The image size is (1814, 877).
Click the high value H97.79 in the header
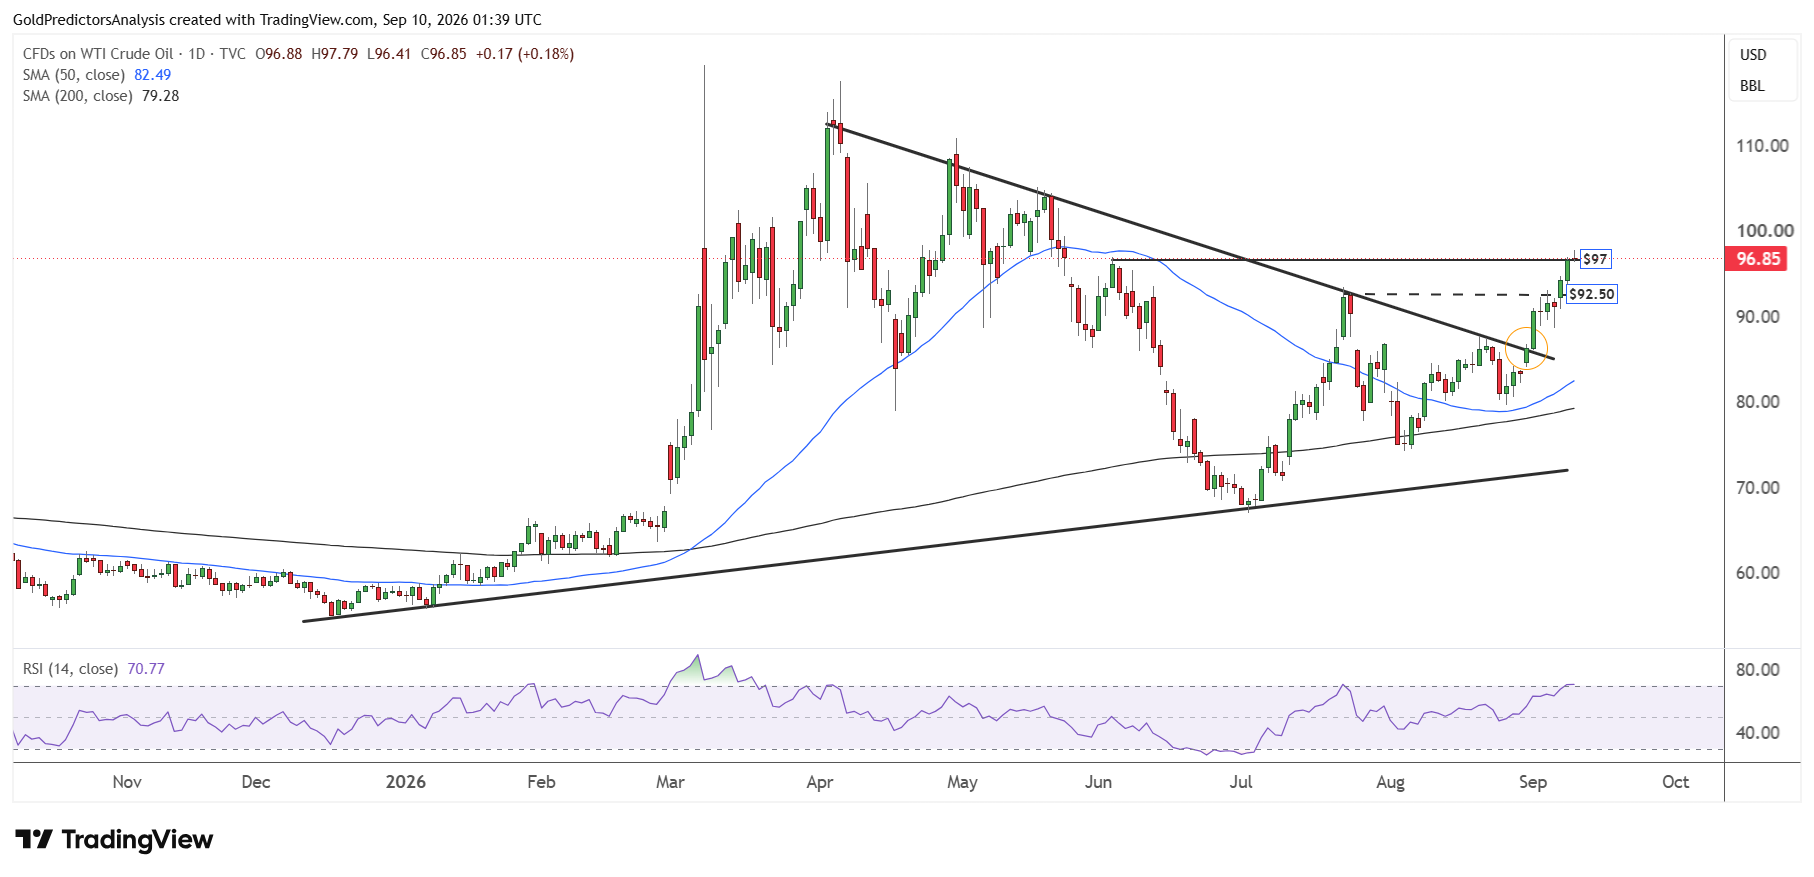click(334, 54)
